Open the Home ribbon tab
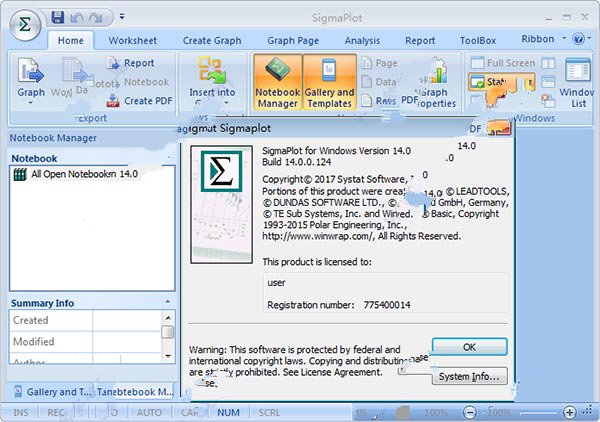 pyautogui.click(x=71, y=41)
